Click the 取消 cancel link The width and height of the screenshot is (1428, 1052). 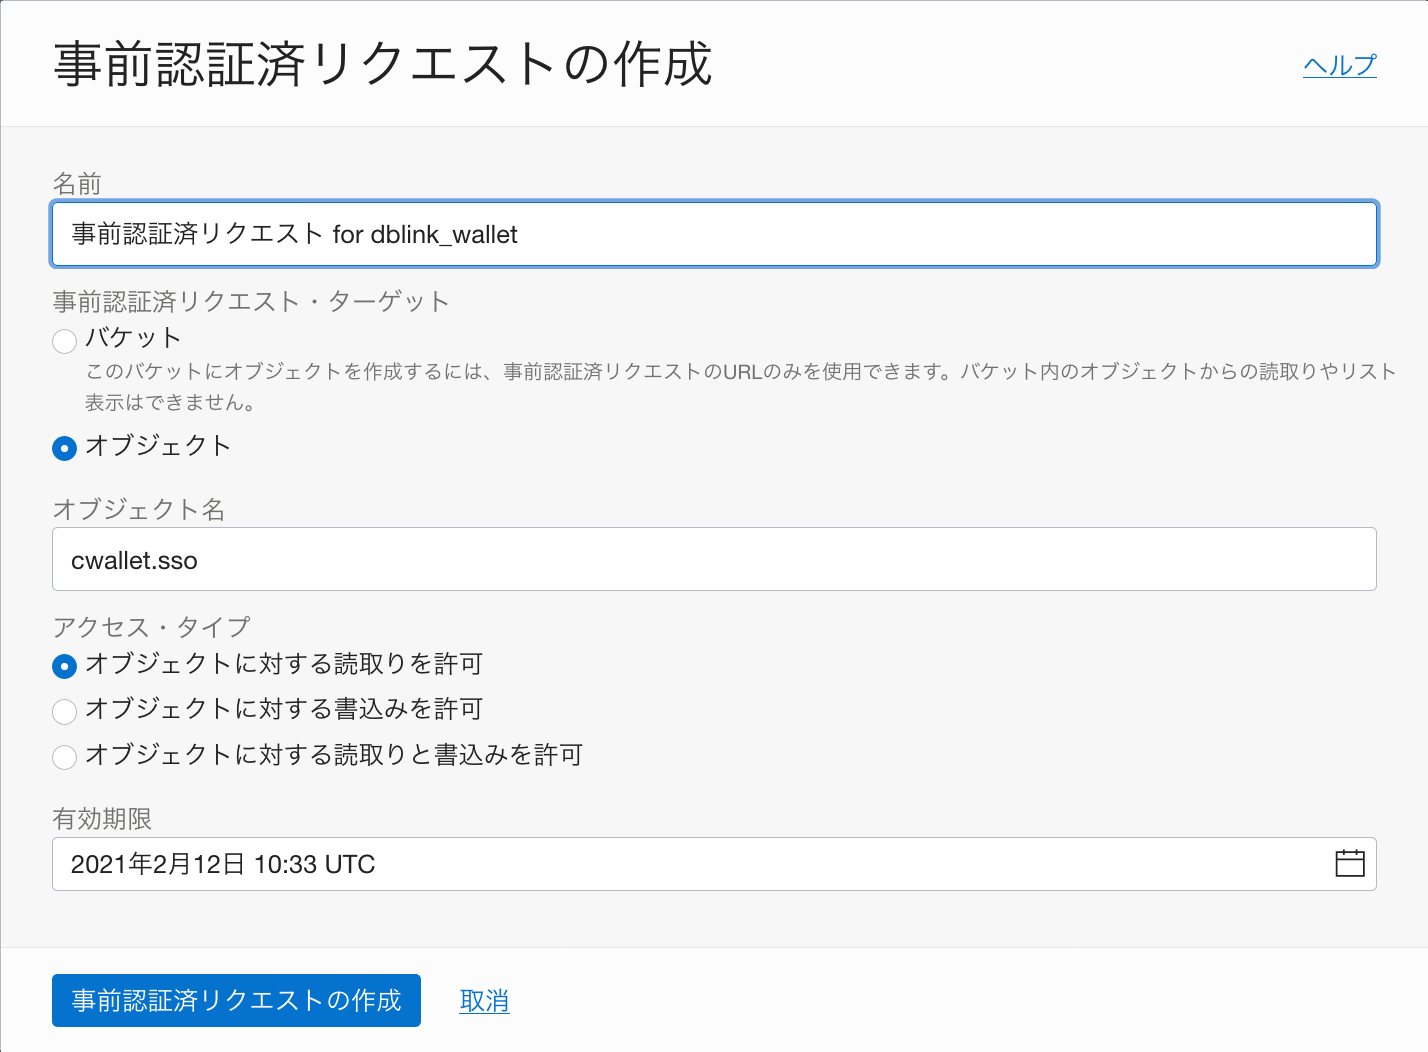484,1000
